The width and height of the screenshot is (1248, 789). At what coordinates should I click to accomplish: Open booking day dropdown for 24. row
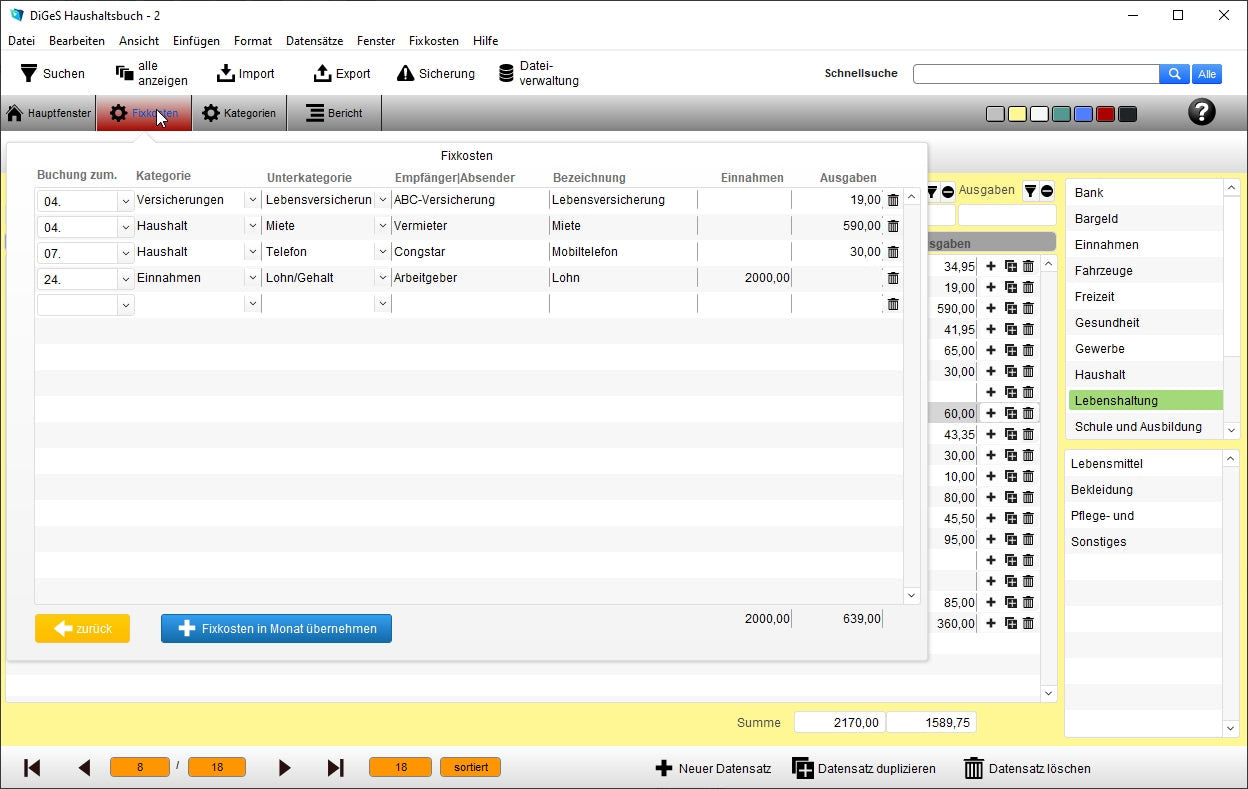tap(126, 278)
